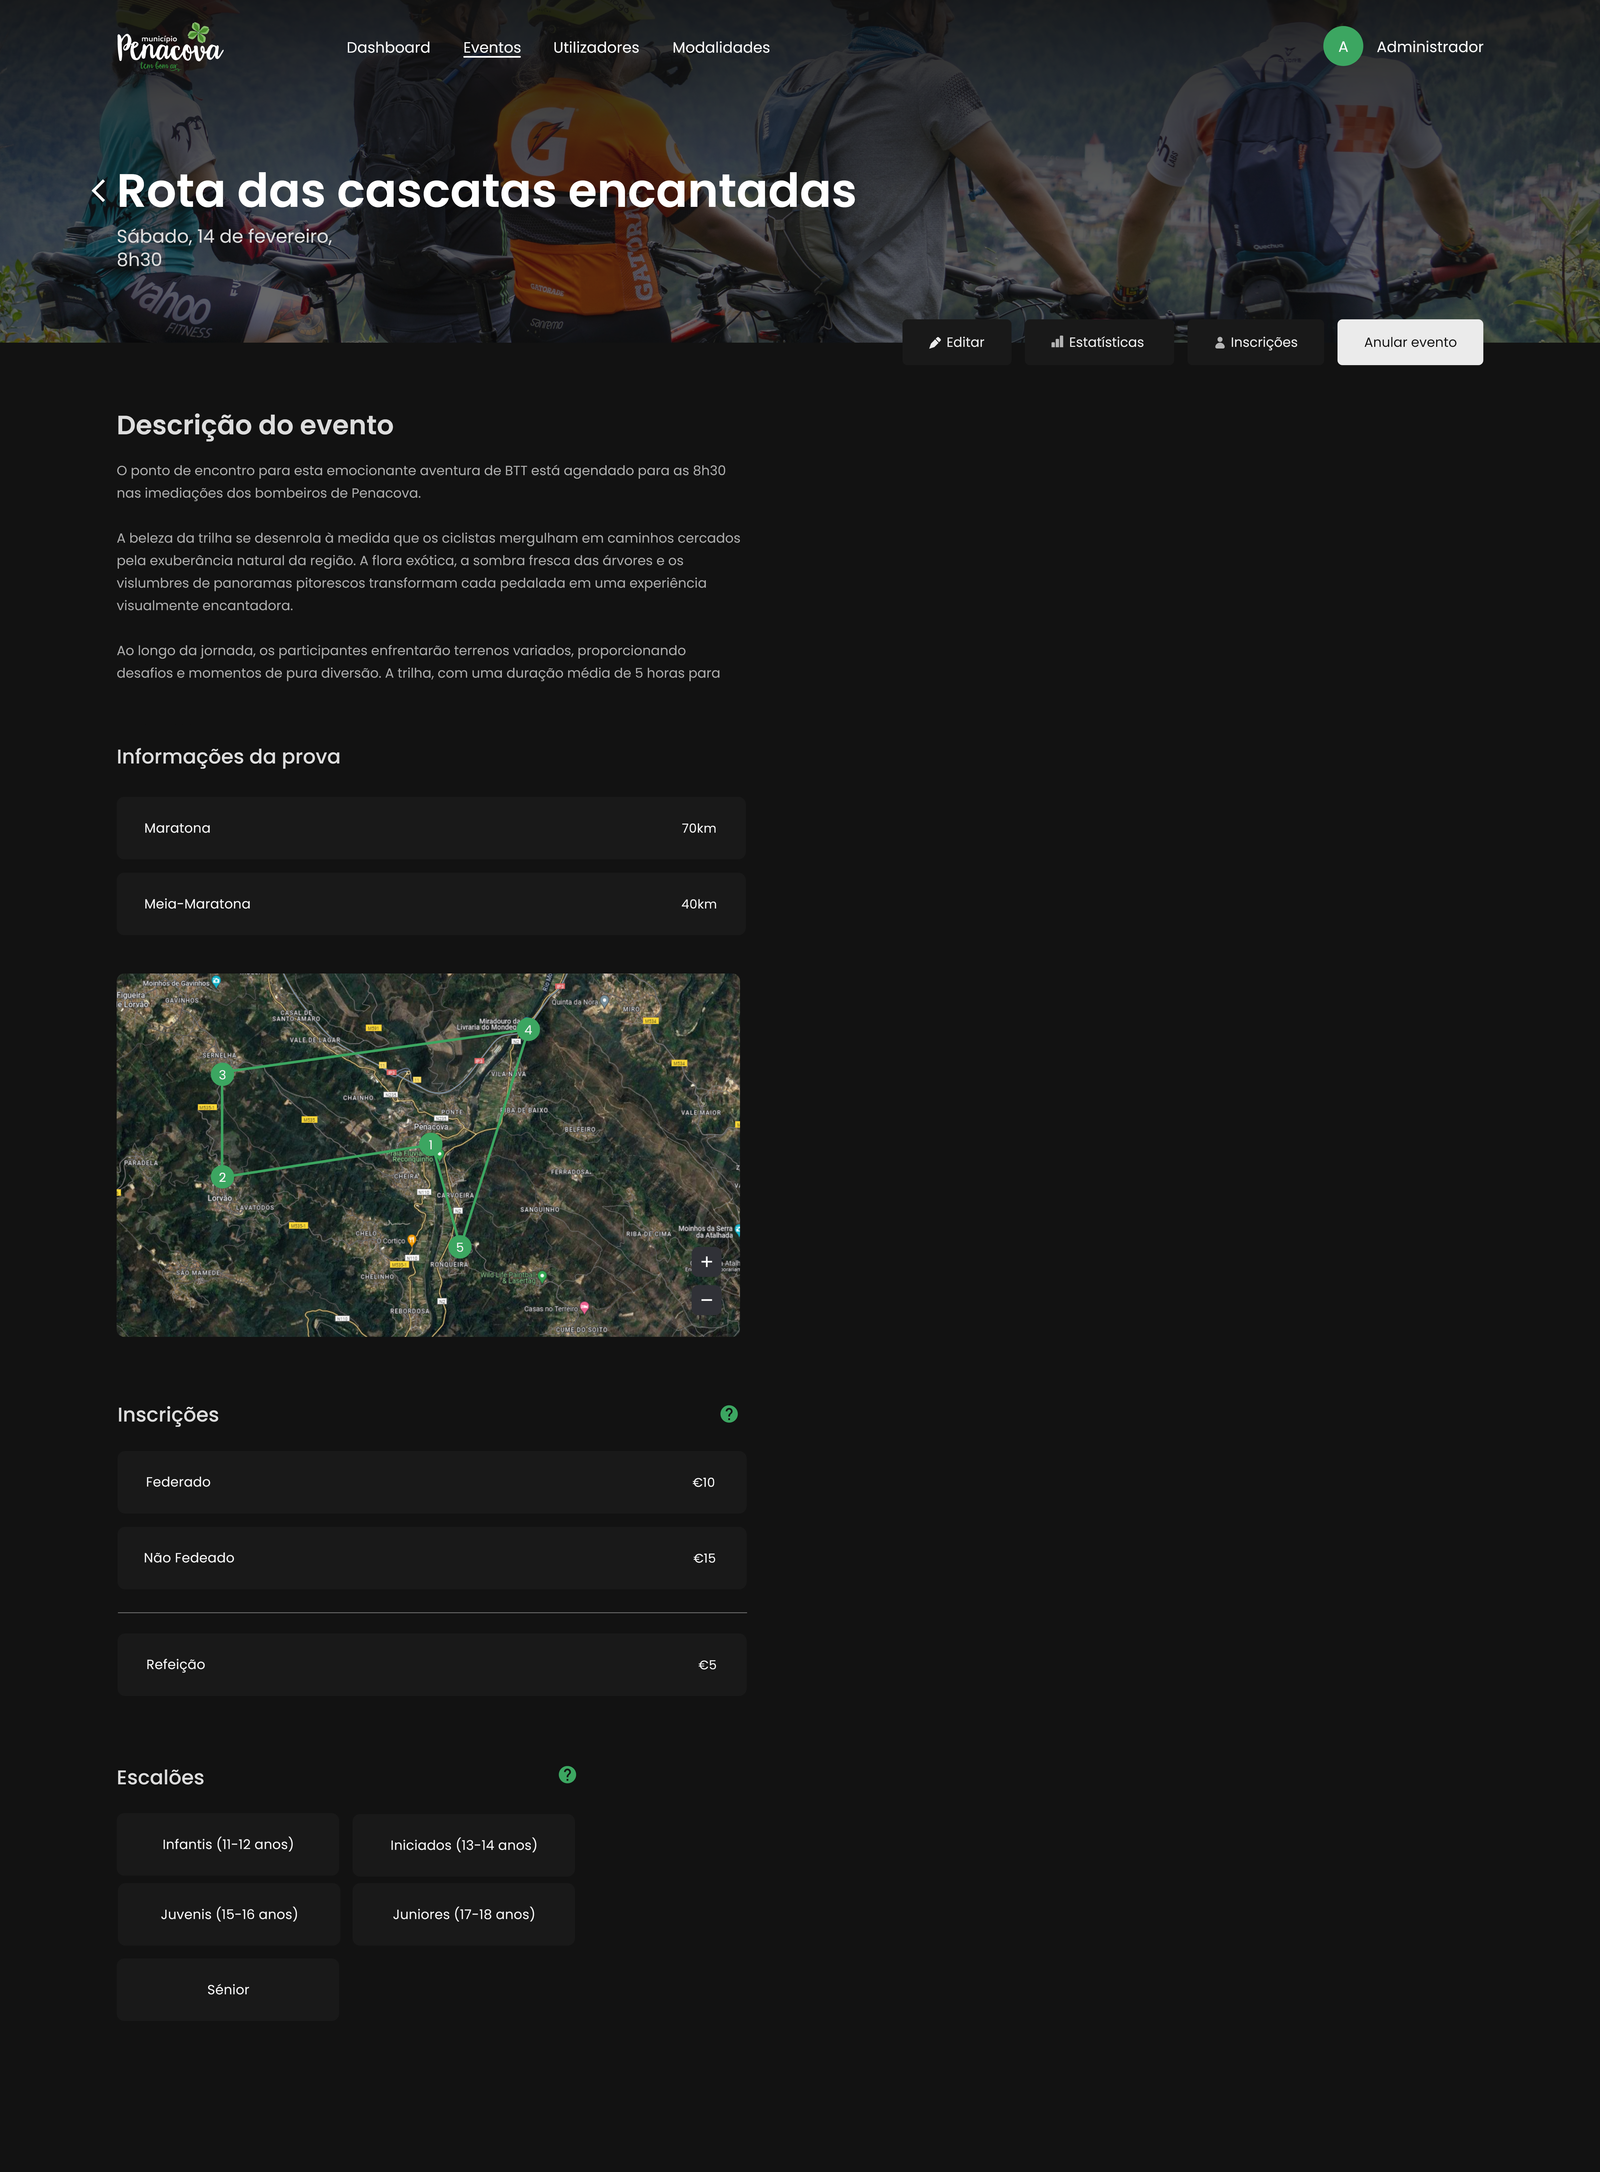This screenshot has width=1600, height=2172.
Task: Click map waypoint marker 5
Action: 460,1247
